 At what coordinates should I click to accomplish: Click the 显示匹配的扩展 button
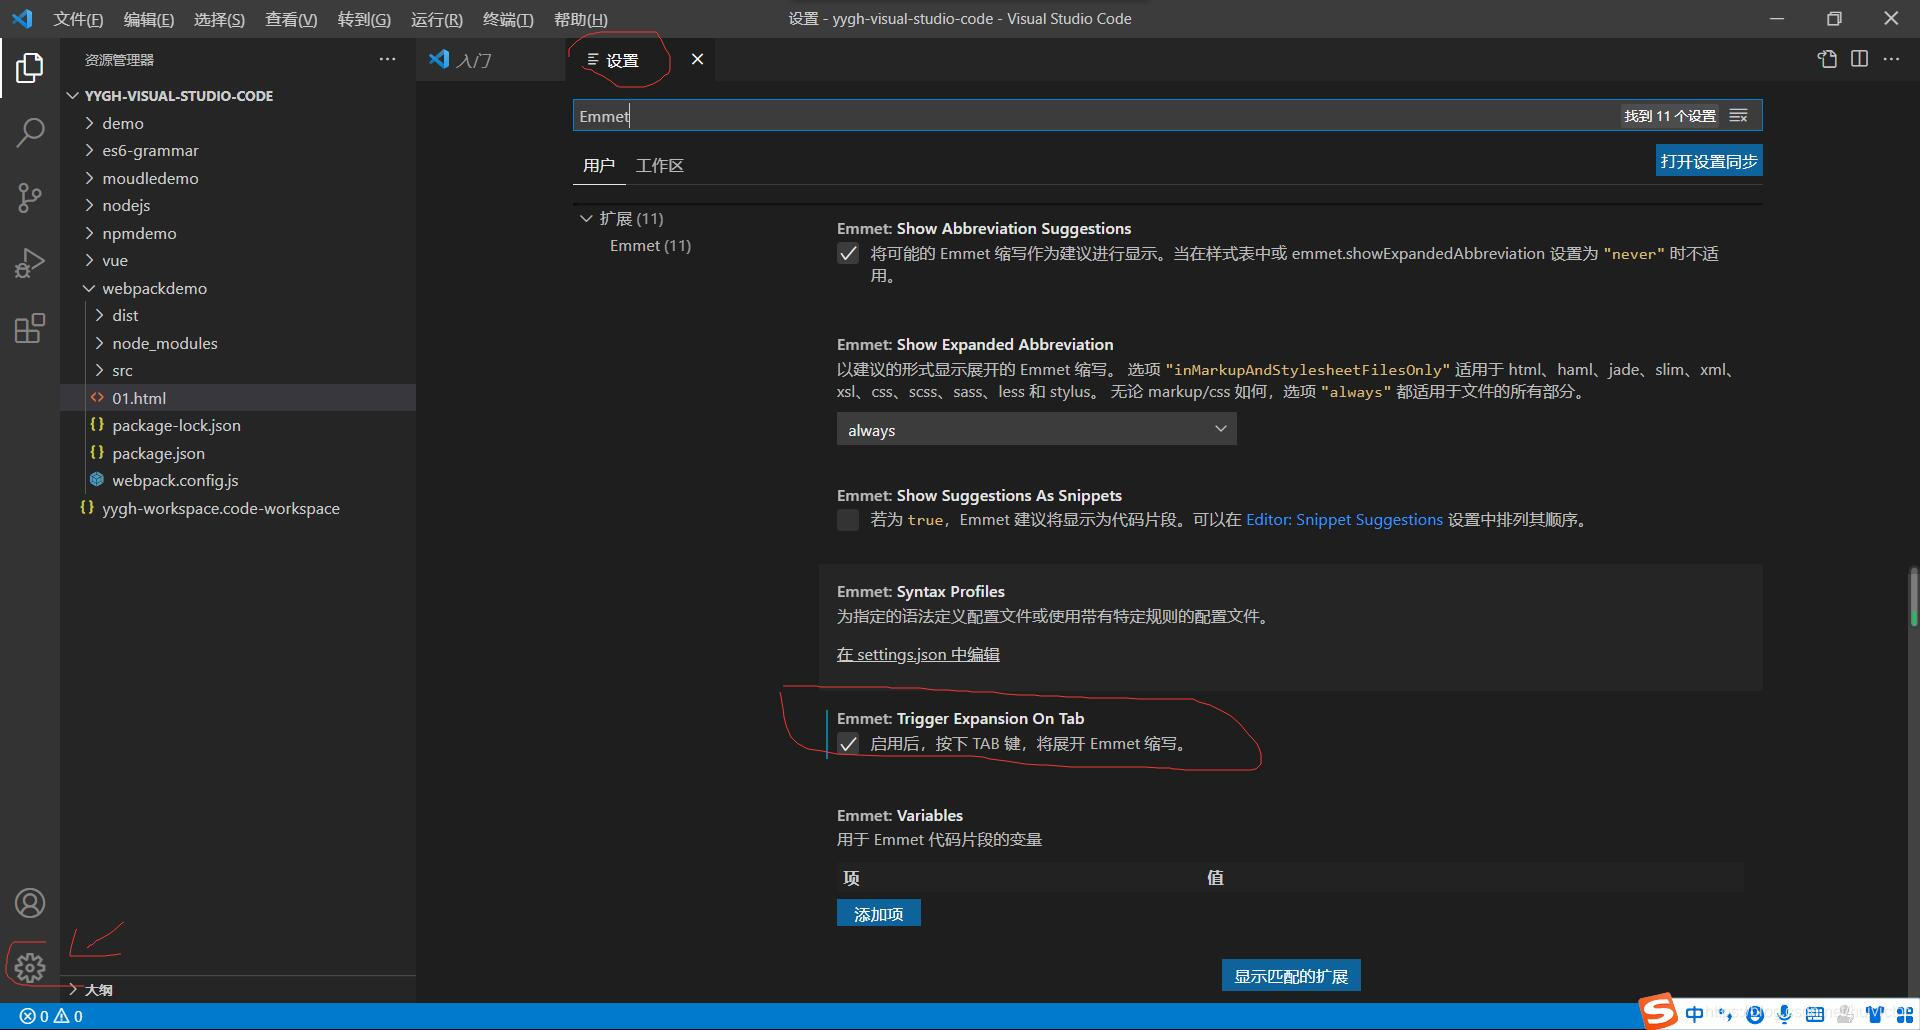tap(1291, 975)
